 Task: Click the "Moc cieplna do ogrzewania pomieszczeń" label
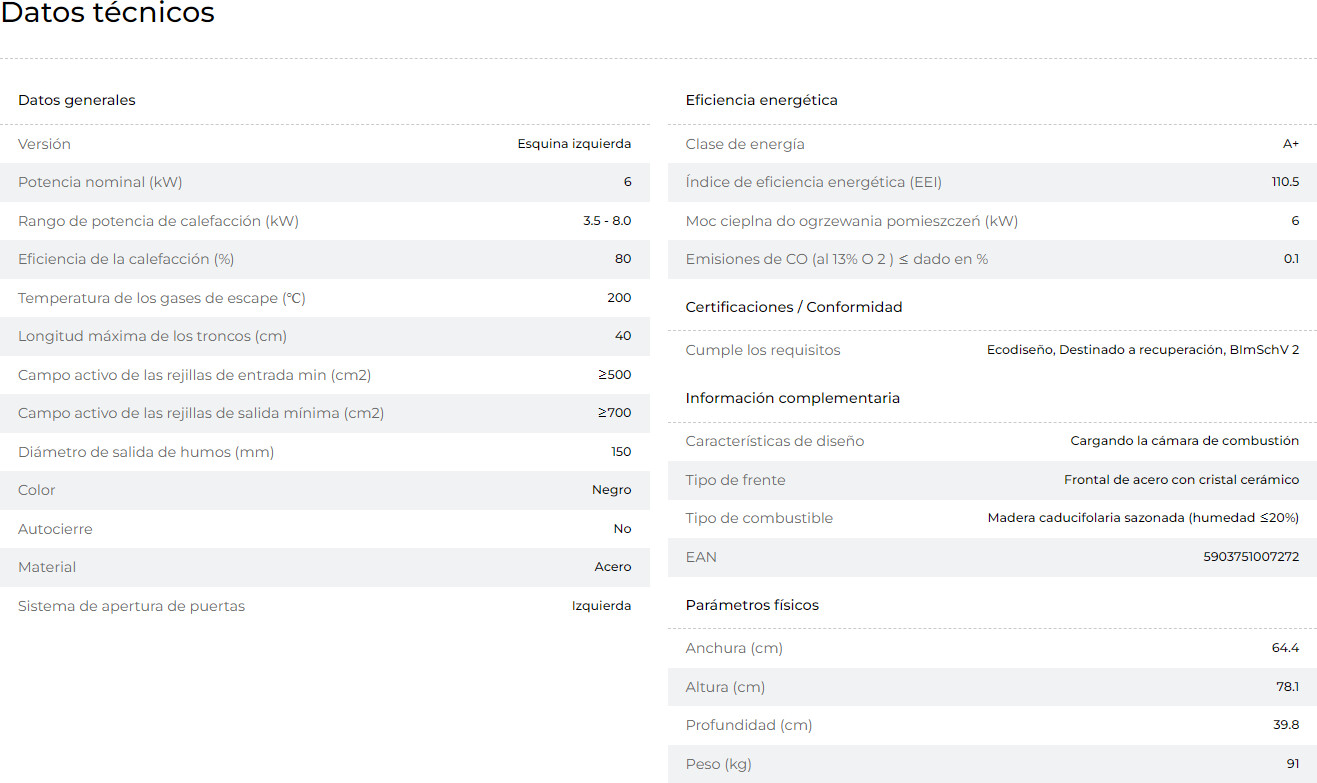coord(851,221)
